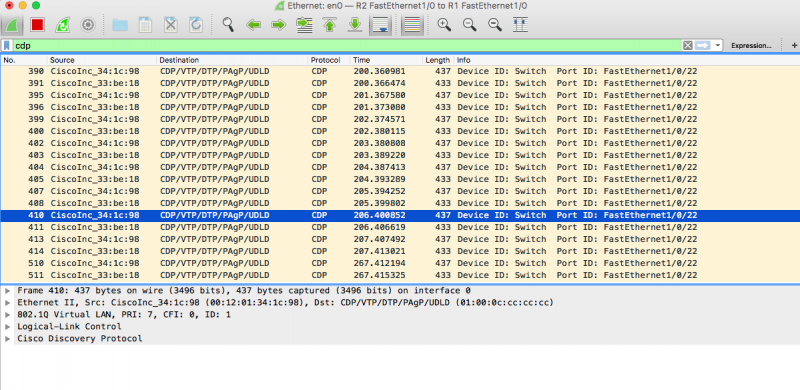The image size is (800, 390).
Task: Sort by the Time column header
Action: pos(387,60)
